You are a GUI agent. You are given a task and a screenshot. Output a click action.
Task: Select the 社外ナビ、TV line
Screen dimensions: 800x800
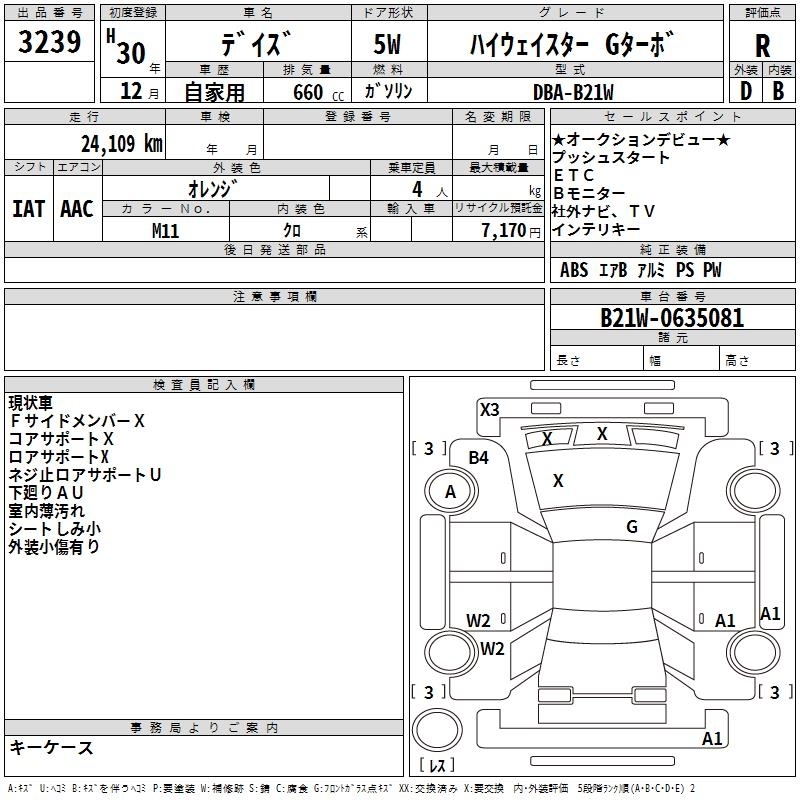603,211
